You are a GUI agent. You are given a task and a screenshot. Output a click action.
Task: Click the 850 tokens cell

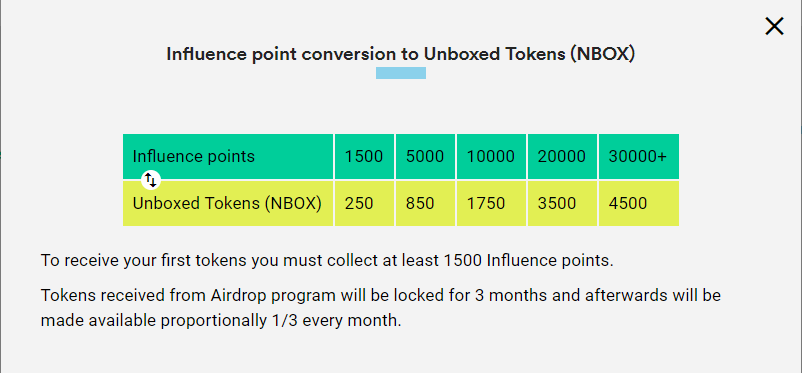pos(425,203)
